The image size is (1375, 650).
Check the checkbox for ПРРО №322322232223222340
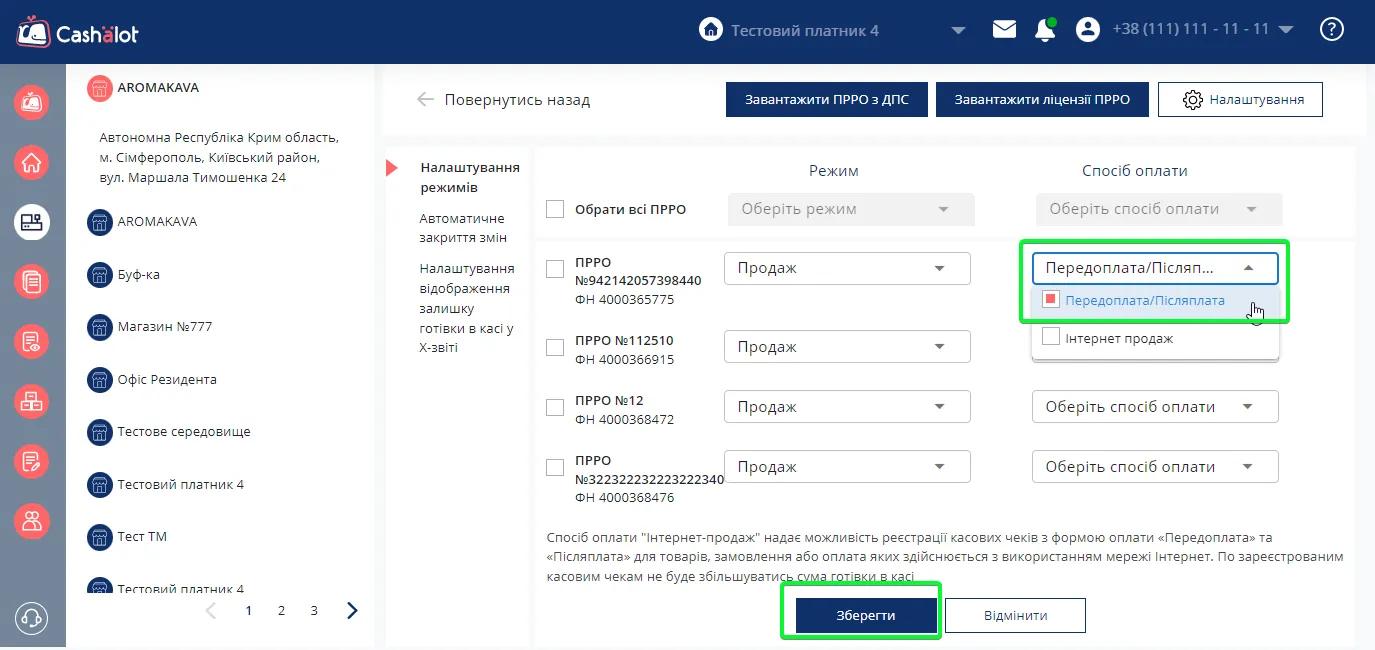(555, 467)
